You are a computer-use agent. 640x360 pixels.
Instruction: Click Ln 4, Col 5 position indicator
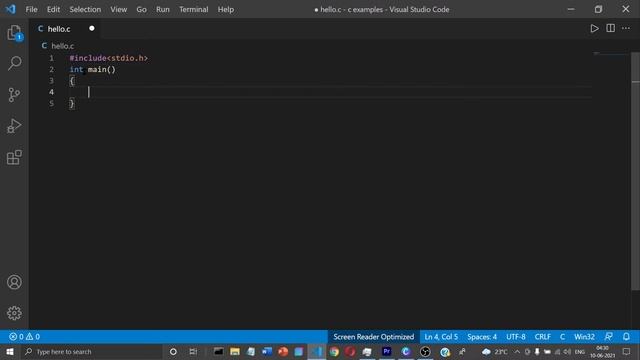[441, 337]
